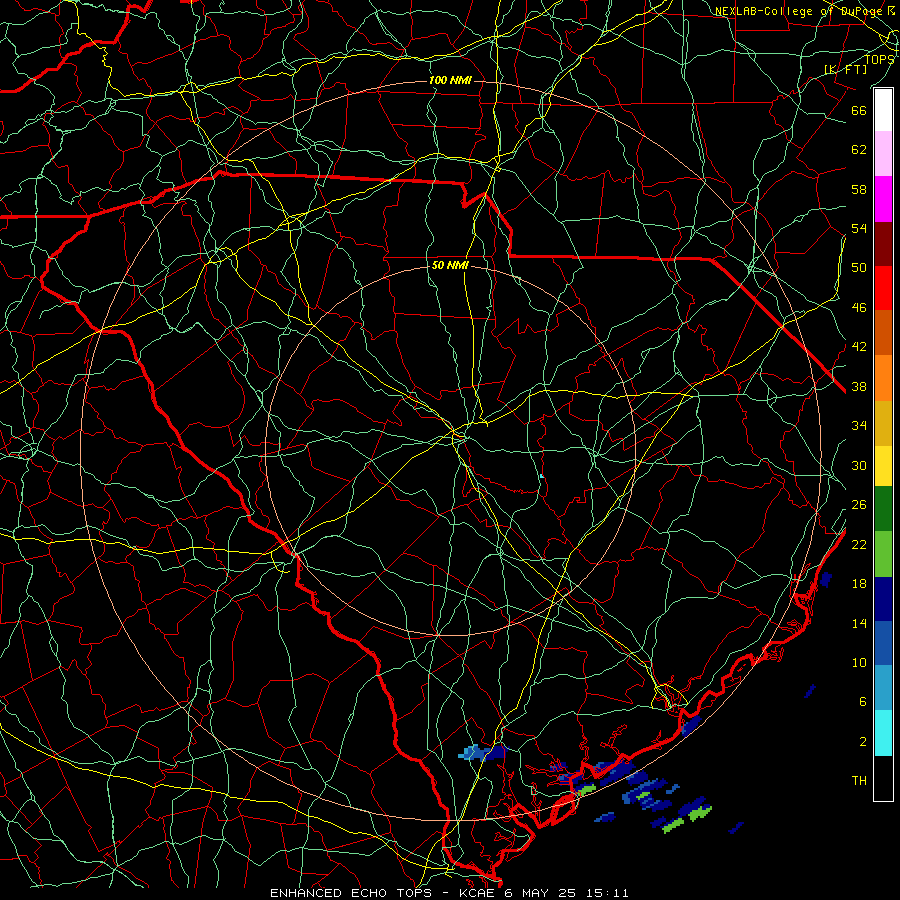Click the cyan 10 legend swatch
This screenshot has width=900, height=900.
pos(884,734)
